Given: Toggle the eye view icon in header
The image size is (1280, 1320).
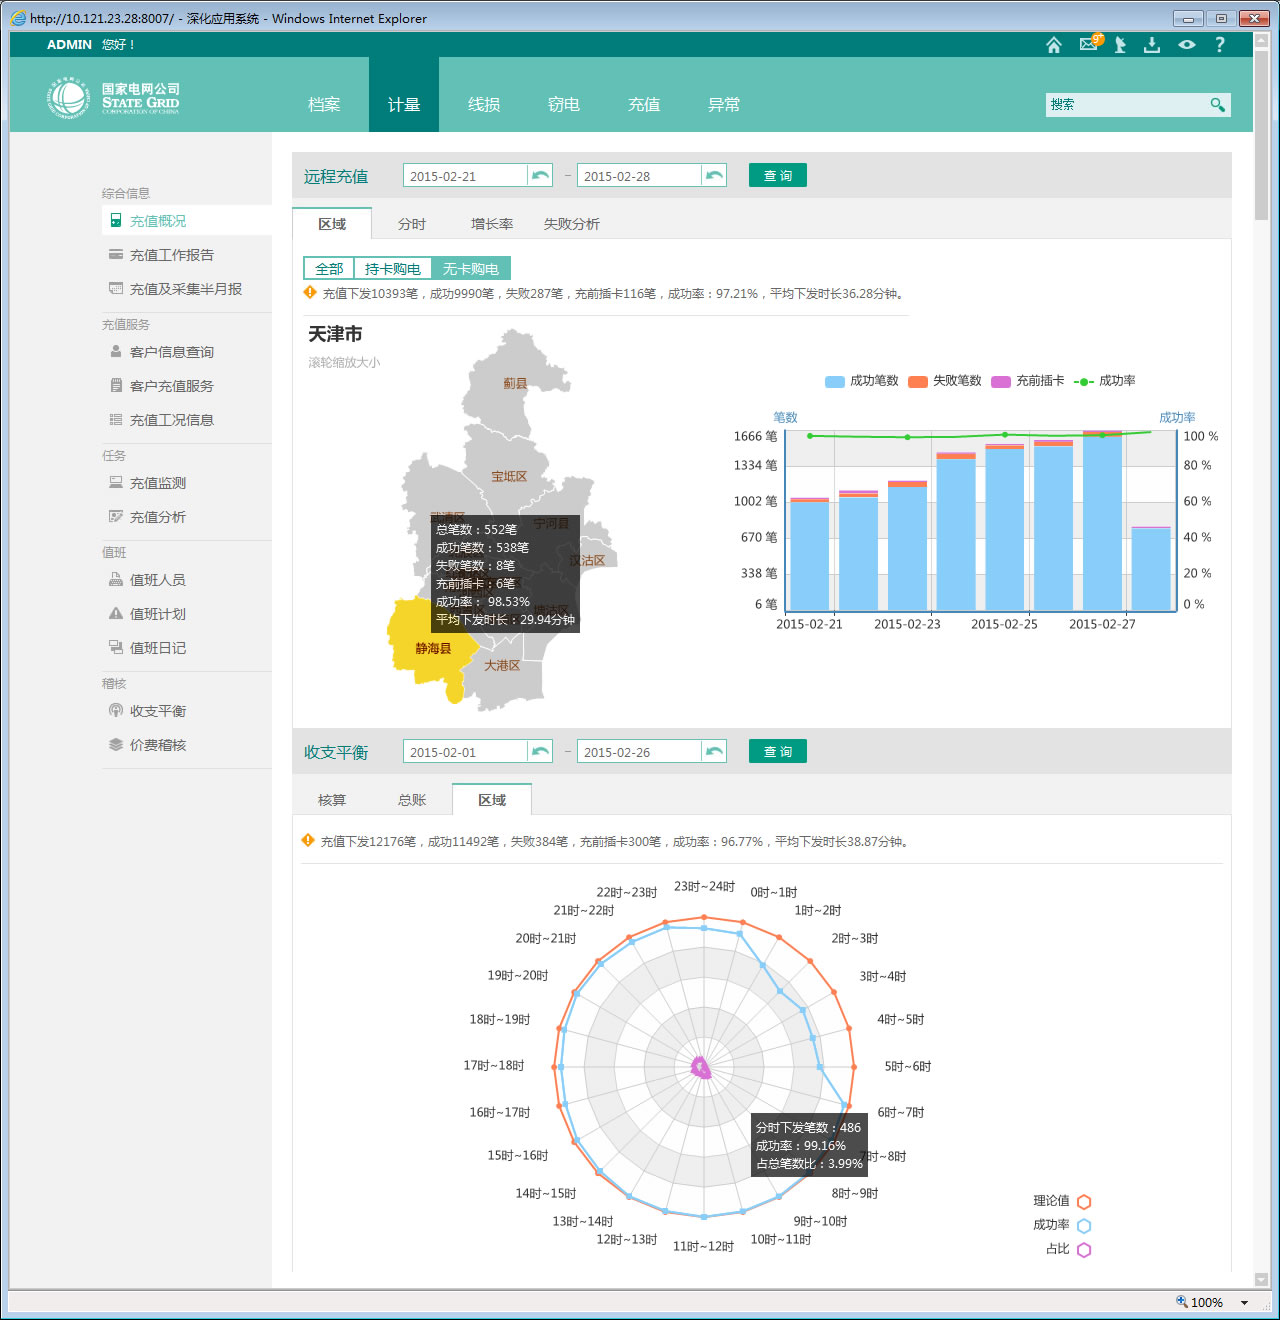Looking at the screenshot, I should pos(1186,45).
